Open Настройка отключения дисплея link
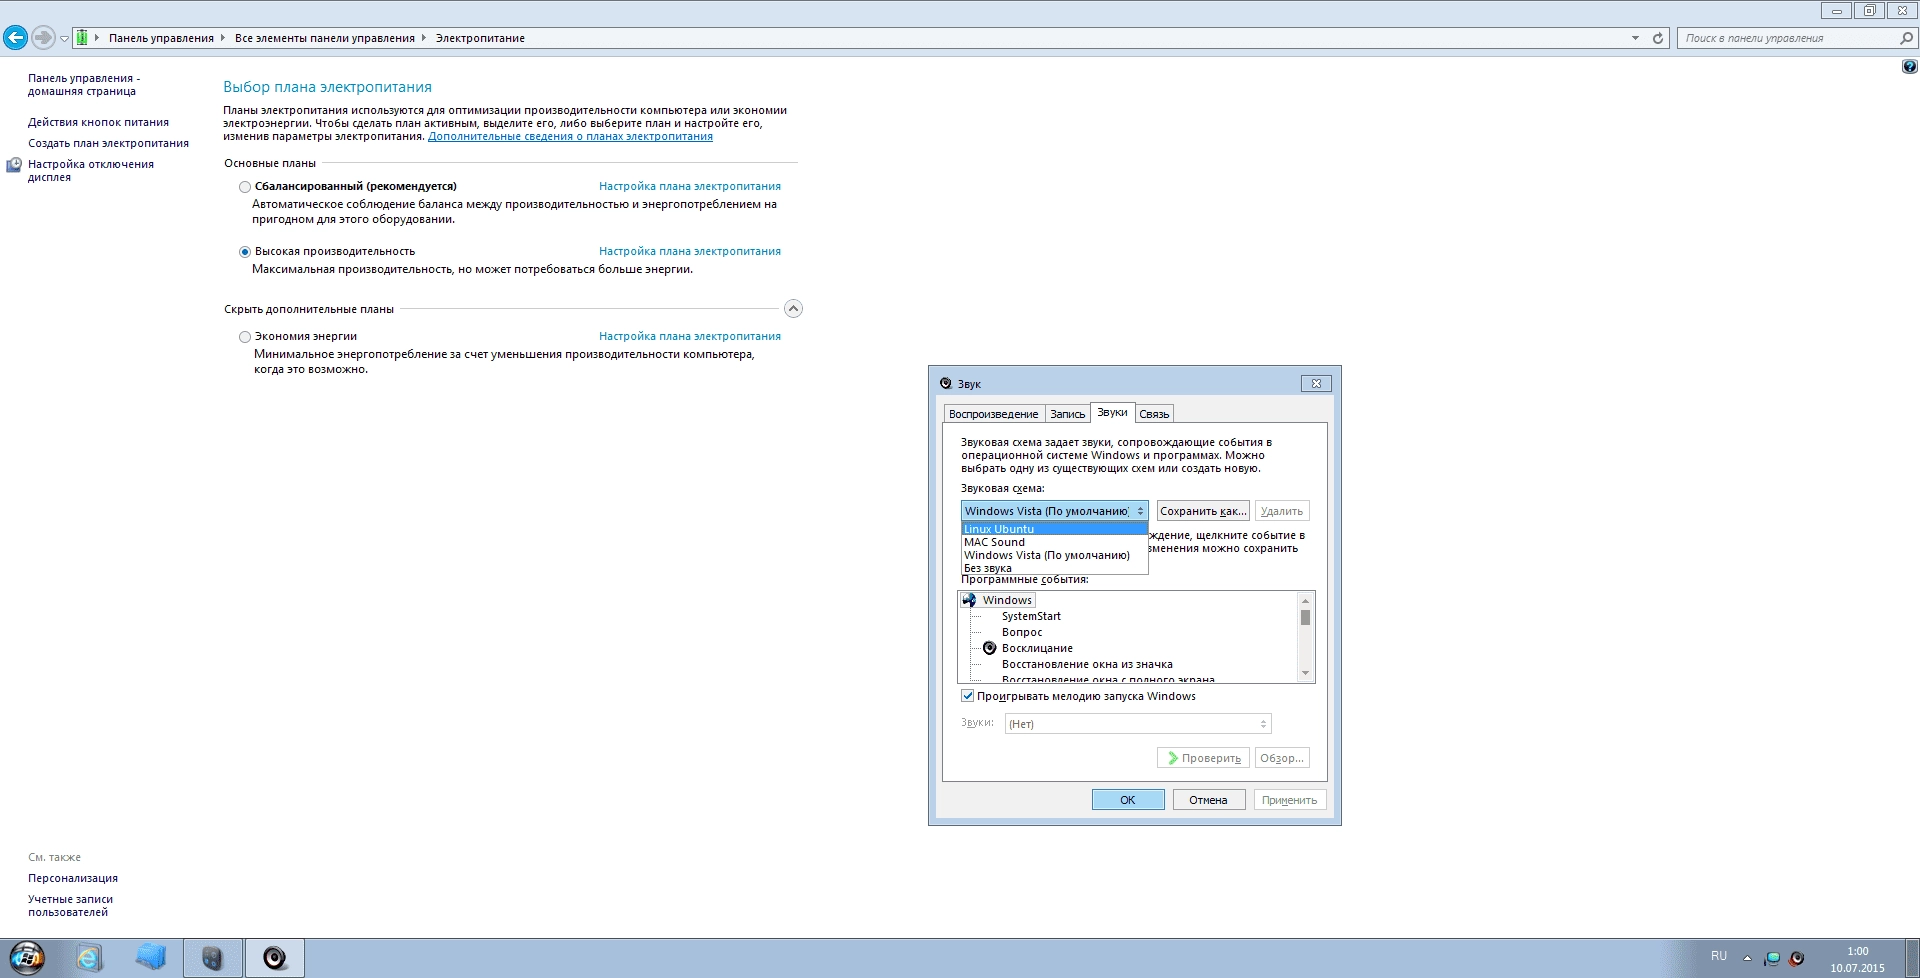 click(x=91, y=171)
